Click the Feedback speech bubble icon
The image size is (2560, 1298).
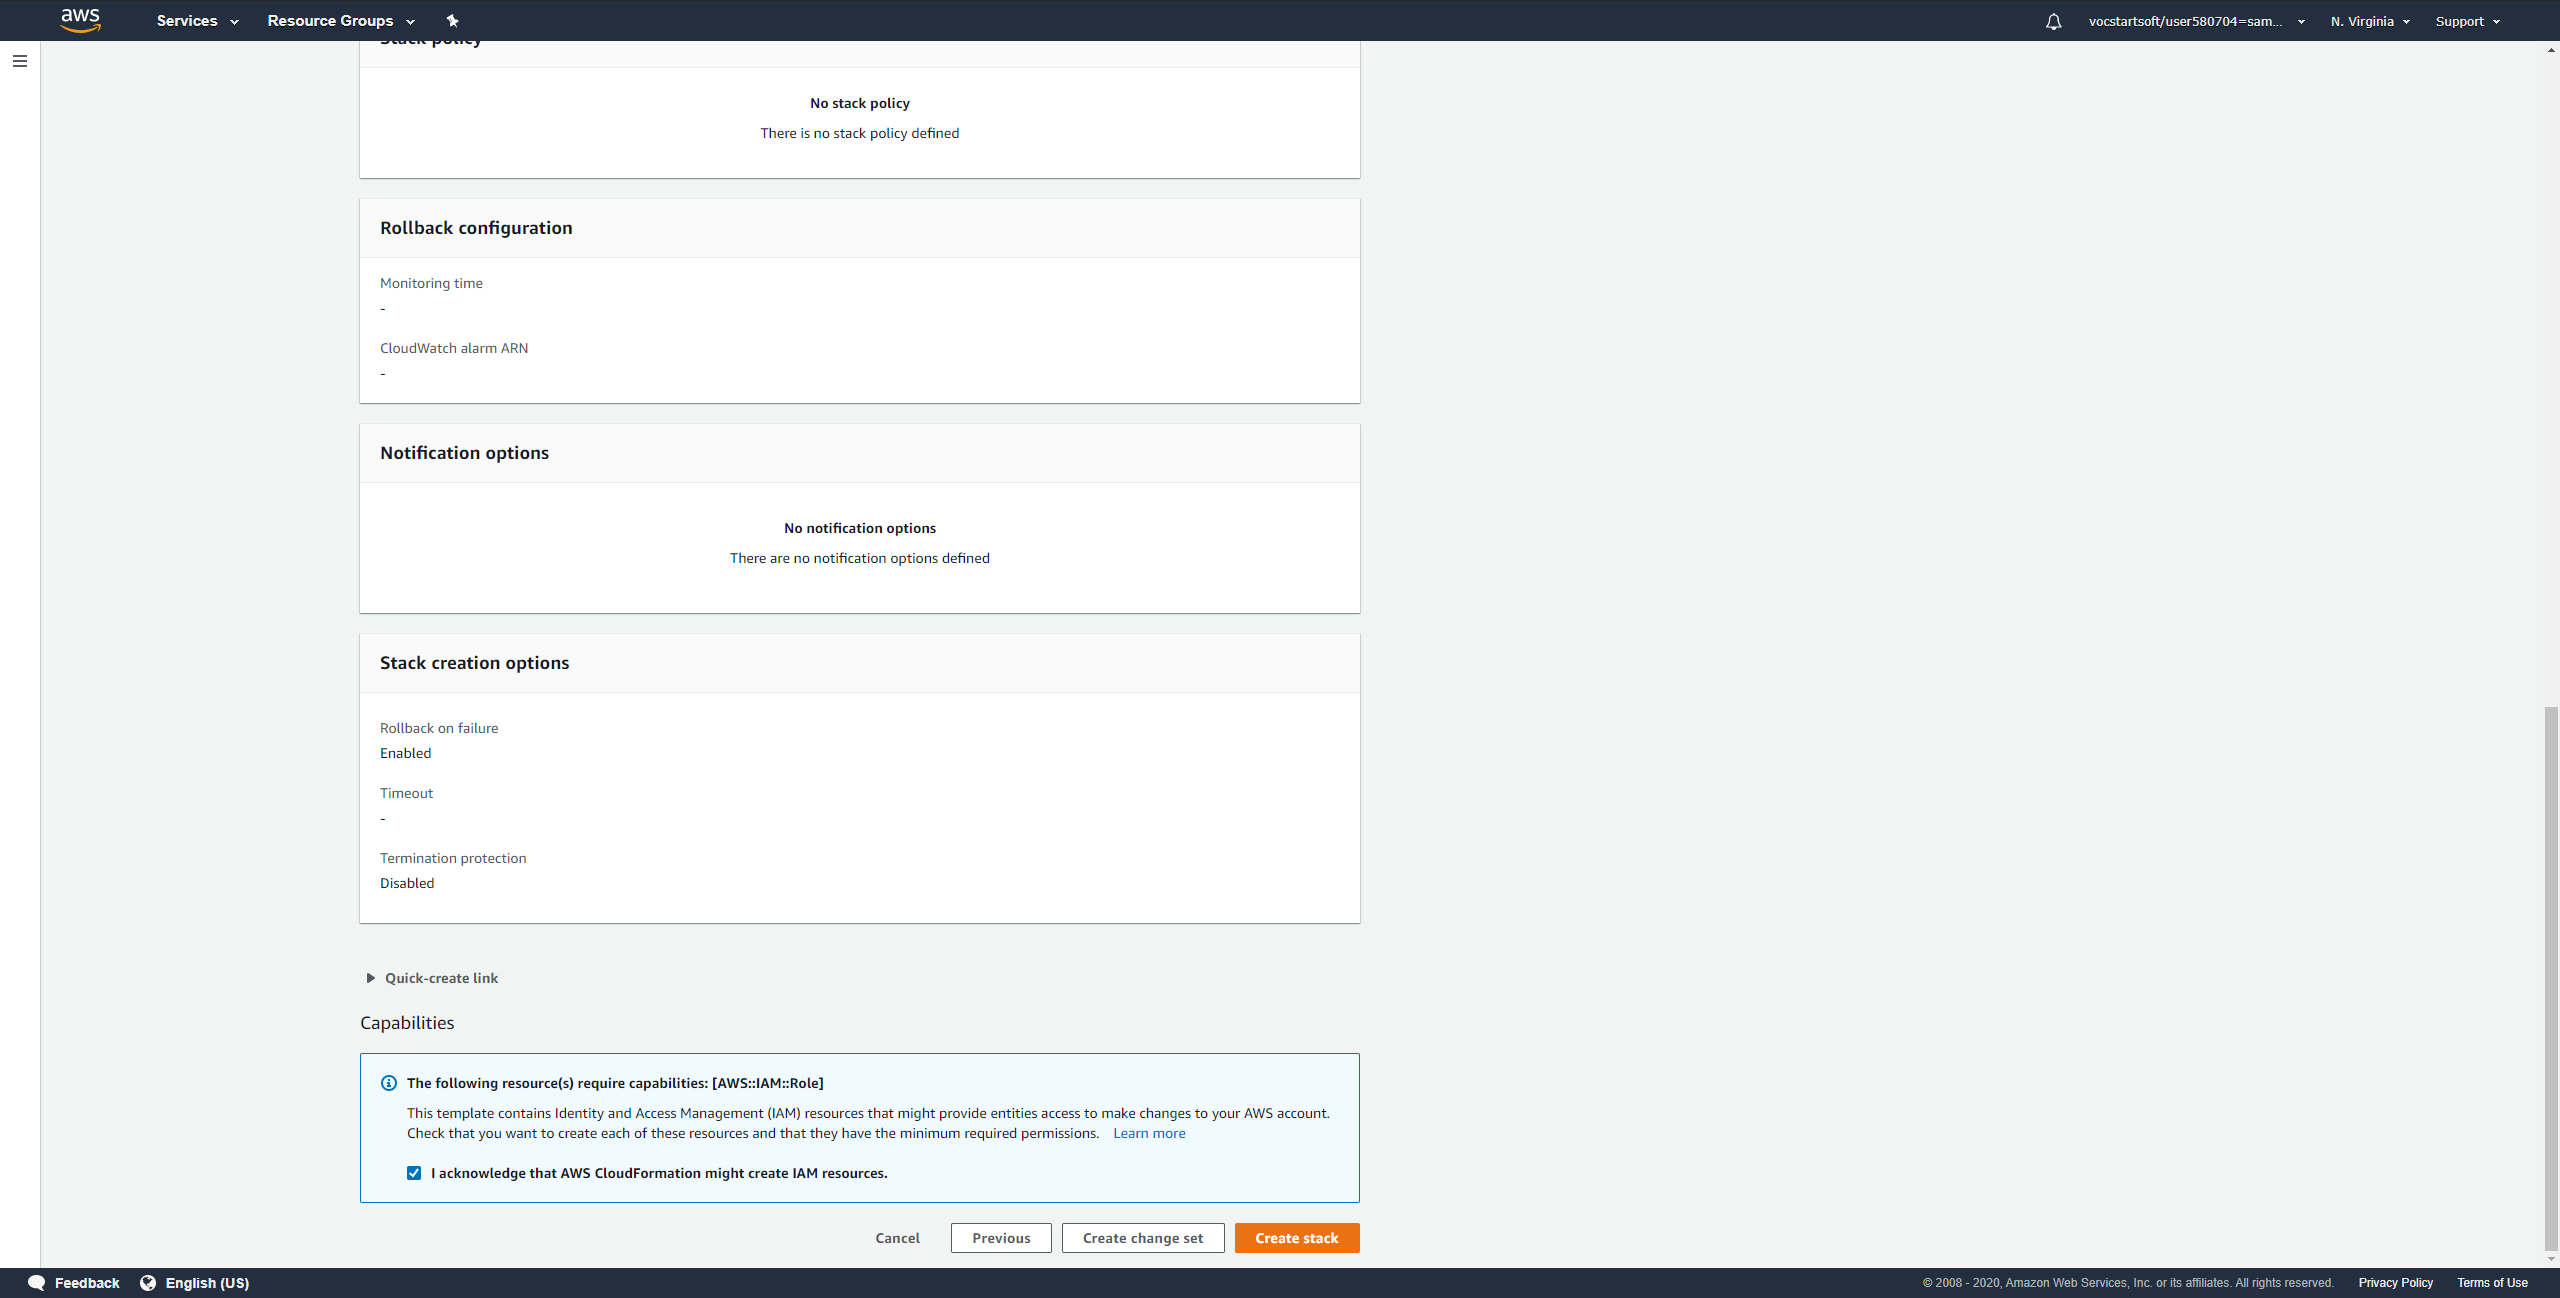click(36, 1282)
